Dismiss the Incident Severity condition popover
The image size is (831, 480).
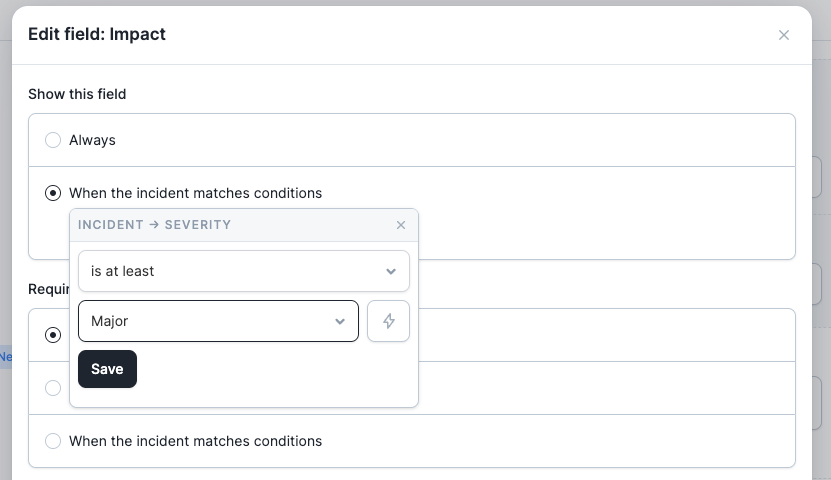pos(401,225)
